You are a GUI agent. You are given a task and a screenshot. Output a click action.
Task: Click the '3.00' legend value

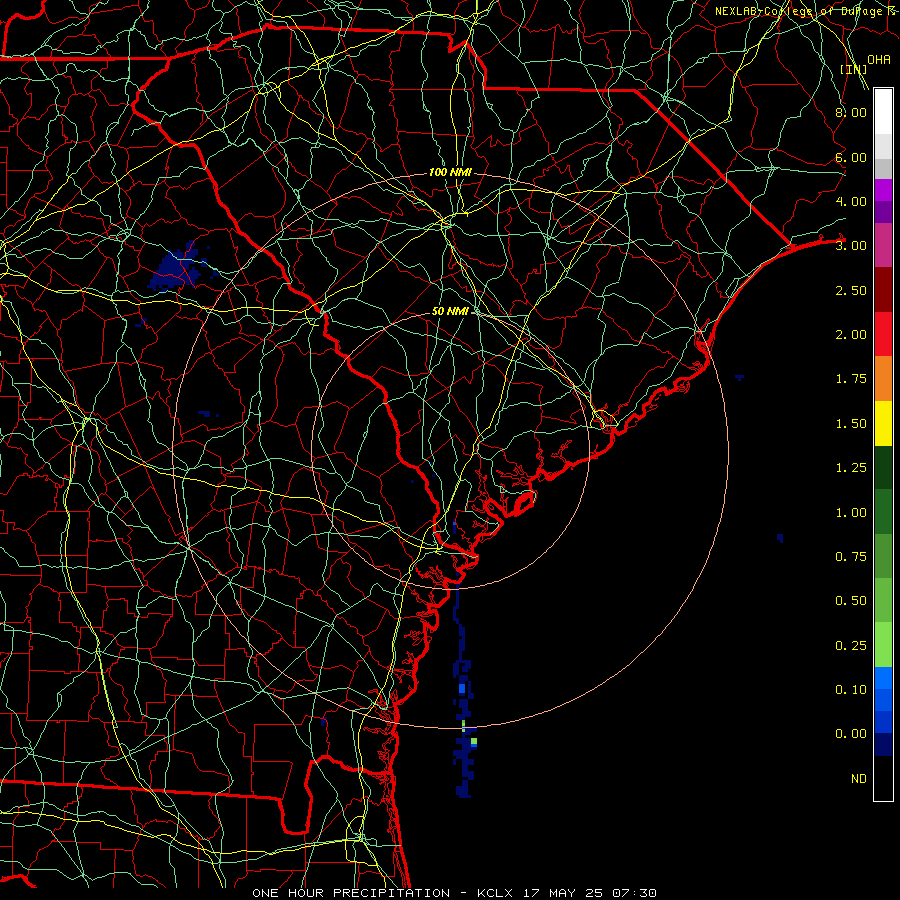click(851, 246)
